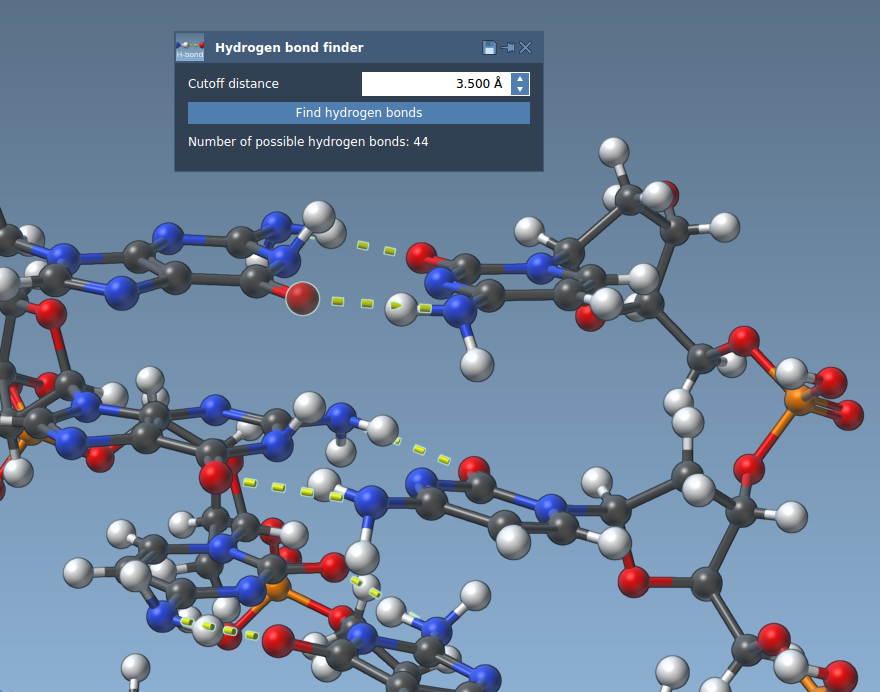Image resolution: width=880 pixels, height=692 pixels.
Task: Pin the Hydrogen bond finder panel
Action: pyautogui.click(x=507, y=47)
